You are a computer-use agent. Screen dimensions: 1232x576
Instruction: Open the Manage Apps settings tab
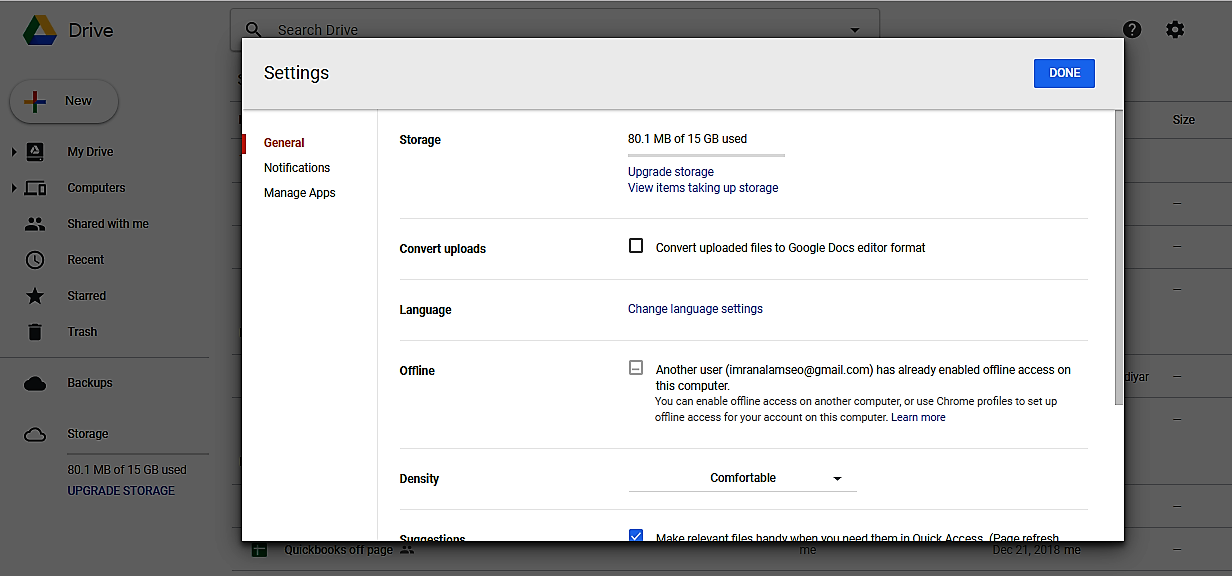(300, 193)
